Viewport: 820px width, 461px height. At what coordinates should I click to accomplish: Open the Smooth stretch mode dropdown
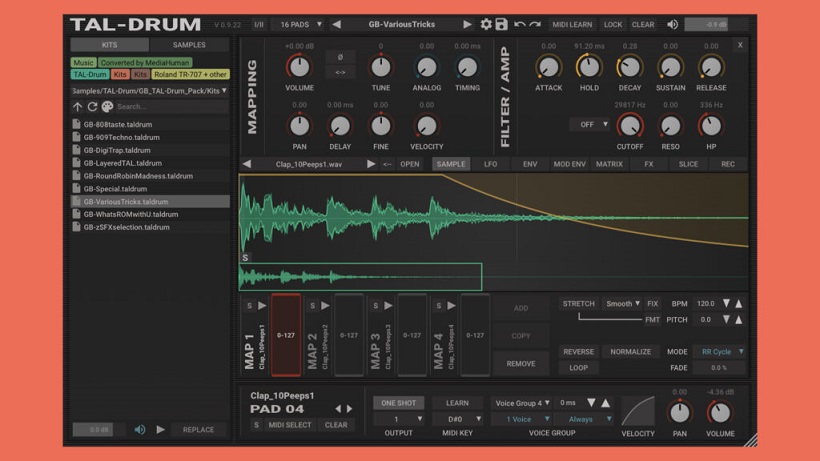622,304
